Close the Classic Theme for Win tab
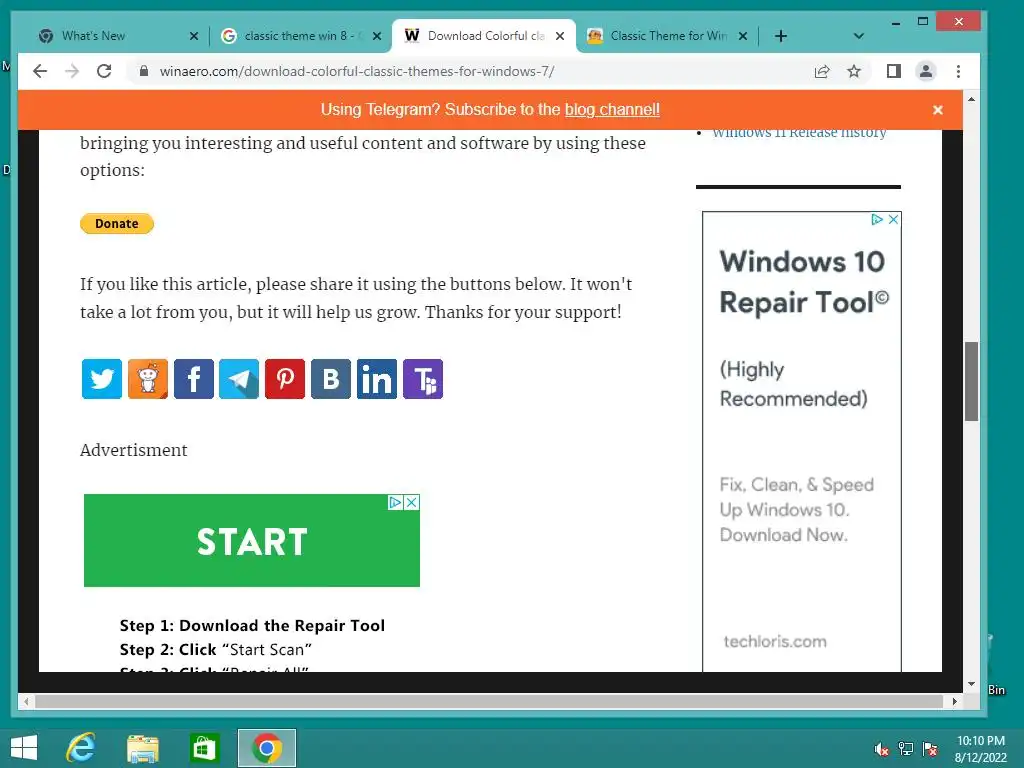This screenshot has height=768, width=1024. click(743, 36)
